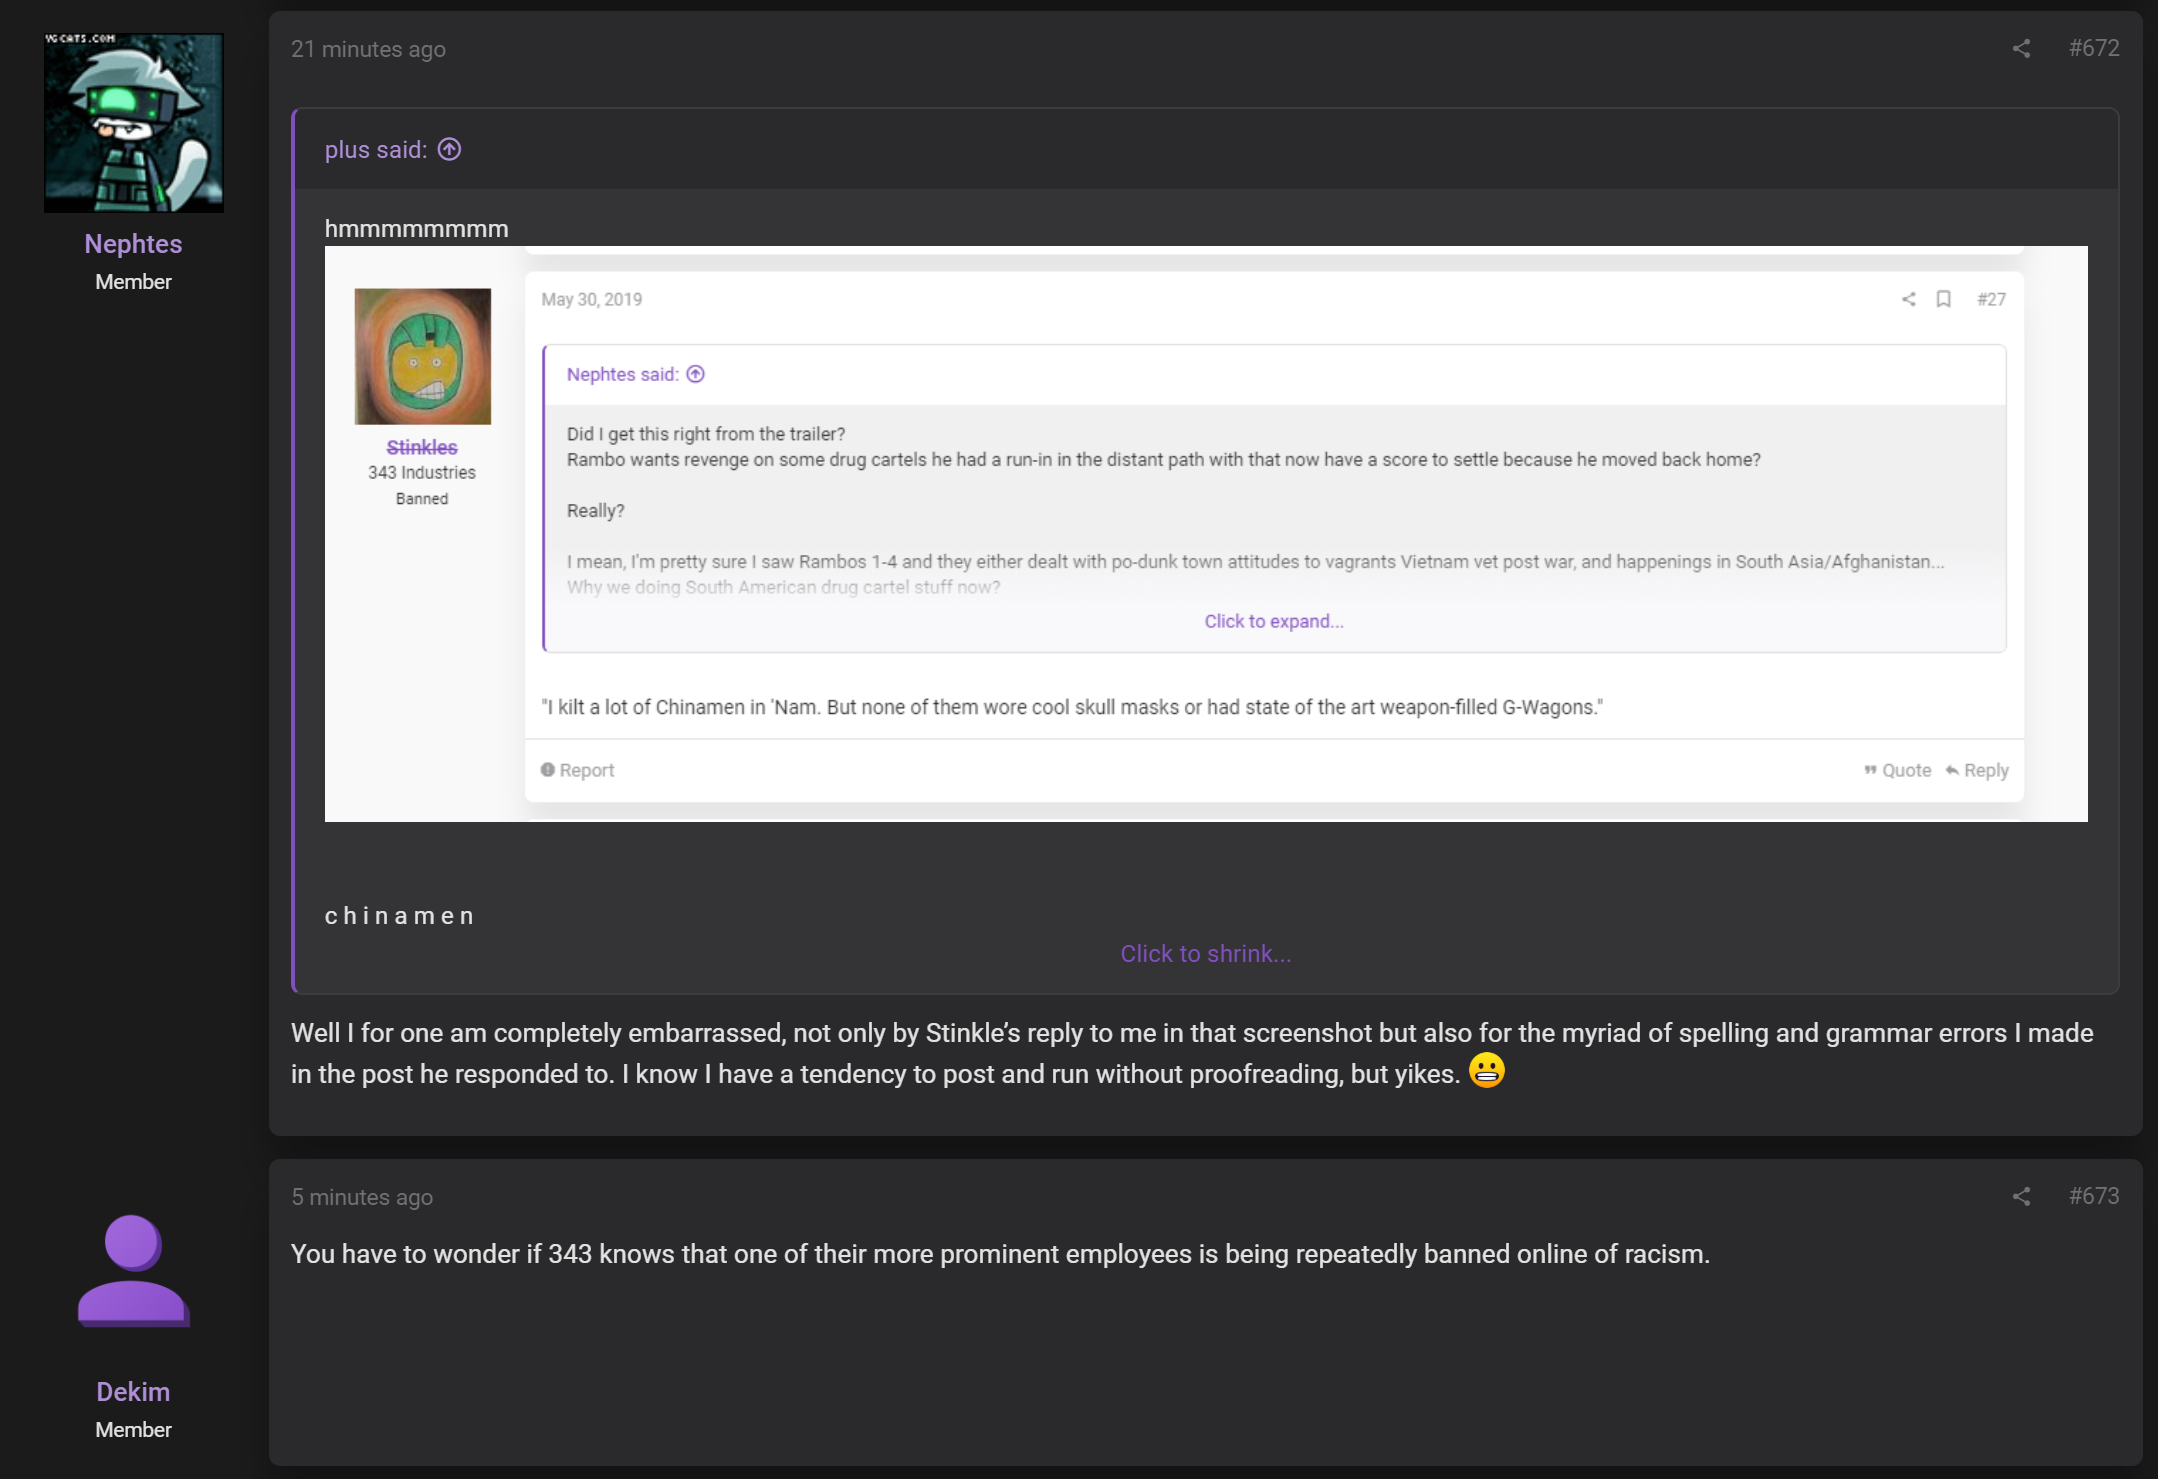Click 'Click to expand...' in the embedded screenshot
This screenshot has width=2158, height=1479.
1274,621
